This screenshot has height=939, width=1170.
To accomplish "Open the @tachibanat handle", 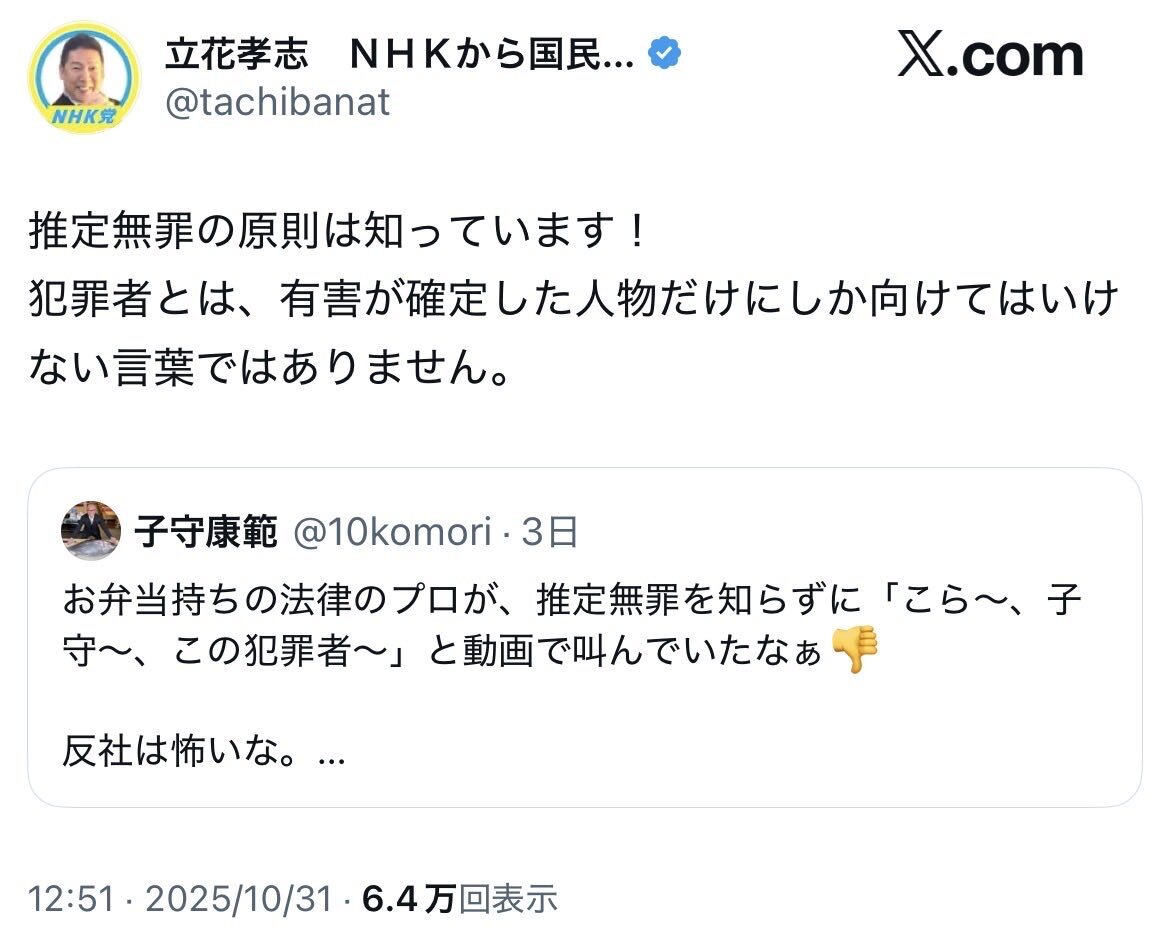I will click(277, 102).
